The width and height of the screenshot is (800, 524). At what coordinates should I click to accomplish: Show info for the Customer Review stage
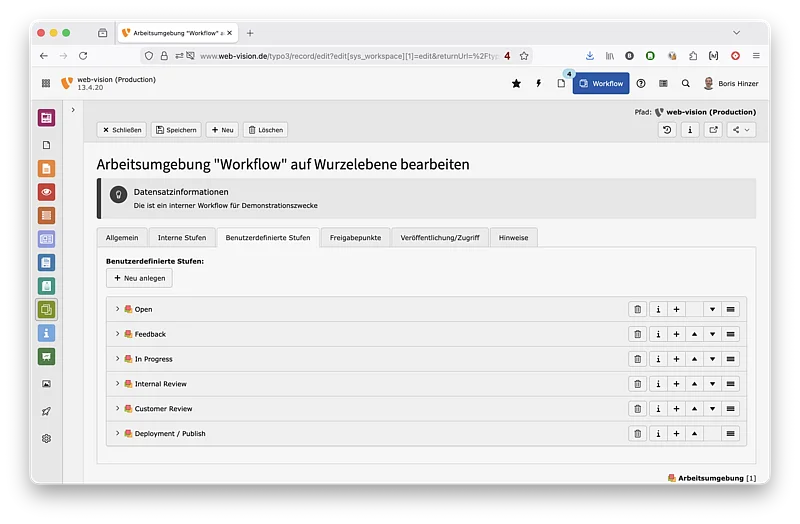[658, 409]
